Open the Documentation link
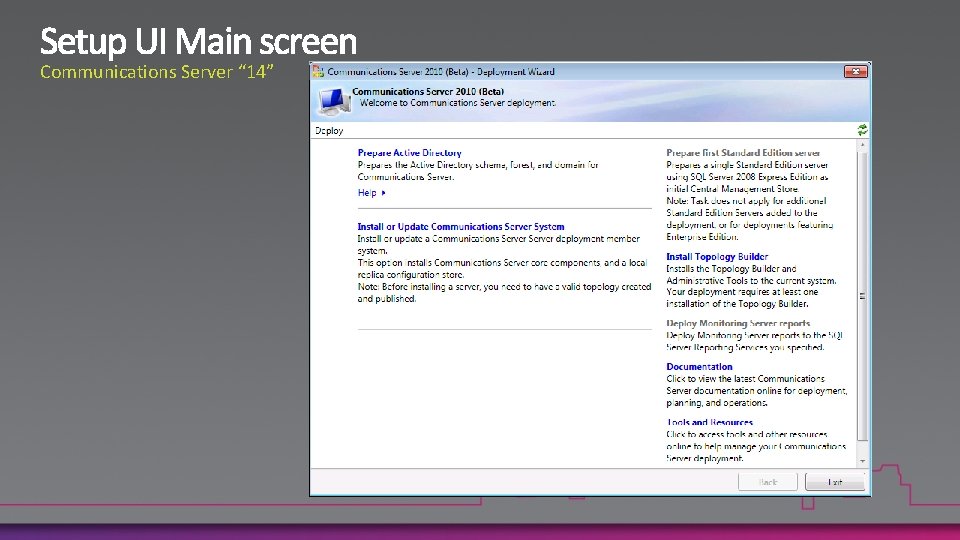The image size is (960, 540). [x=699, y=367]
